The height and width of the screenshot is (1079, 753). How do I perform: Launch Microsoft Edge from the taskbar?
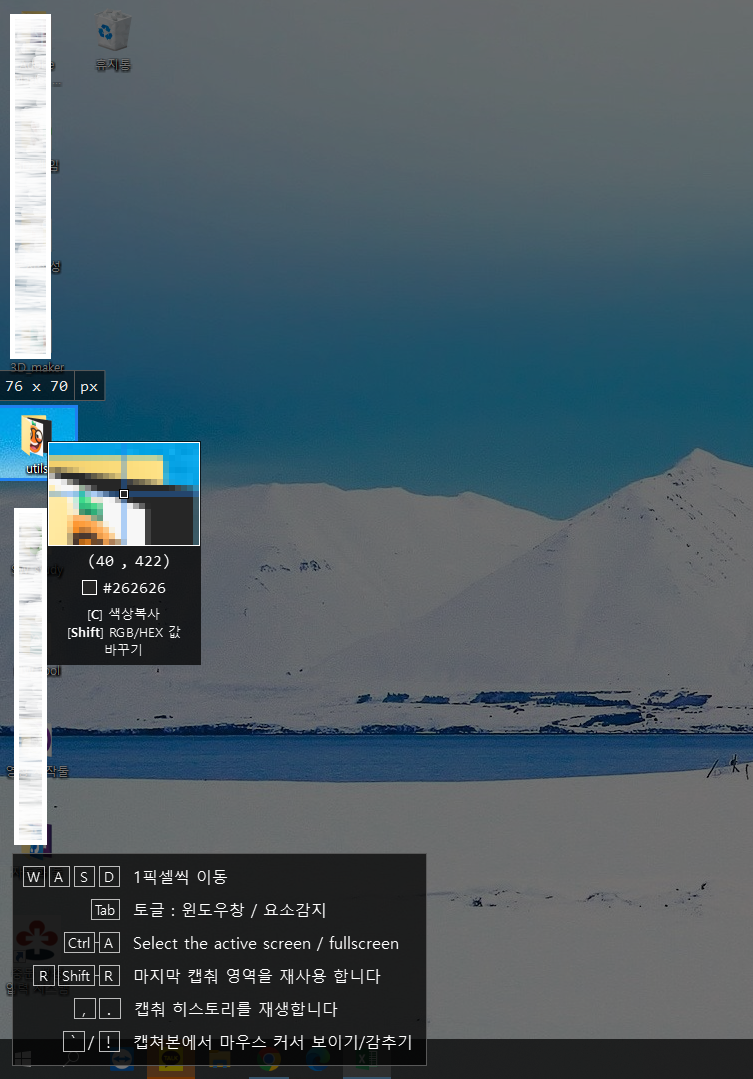click(317, 1060)
